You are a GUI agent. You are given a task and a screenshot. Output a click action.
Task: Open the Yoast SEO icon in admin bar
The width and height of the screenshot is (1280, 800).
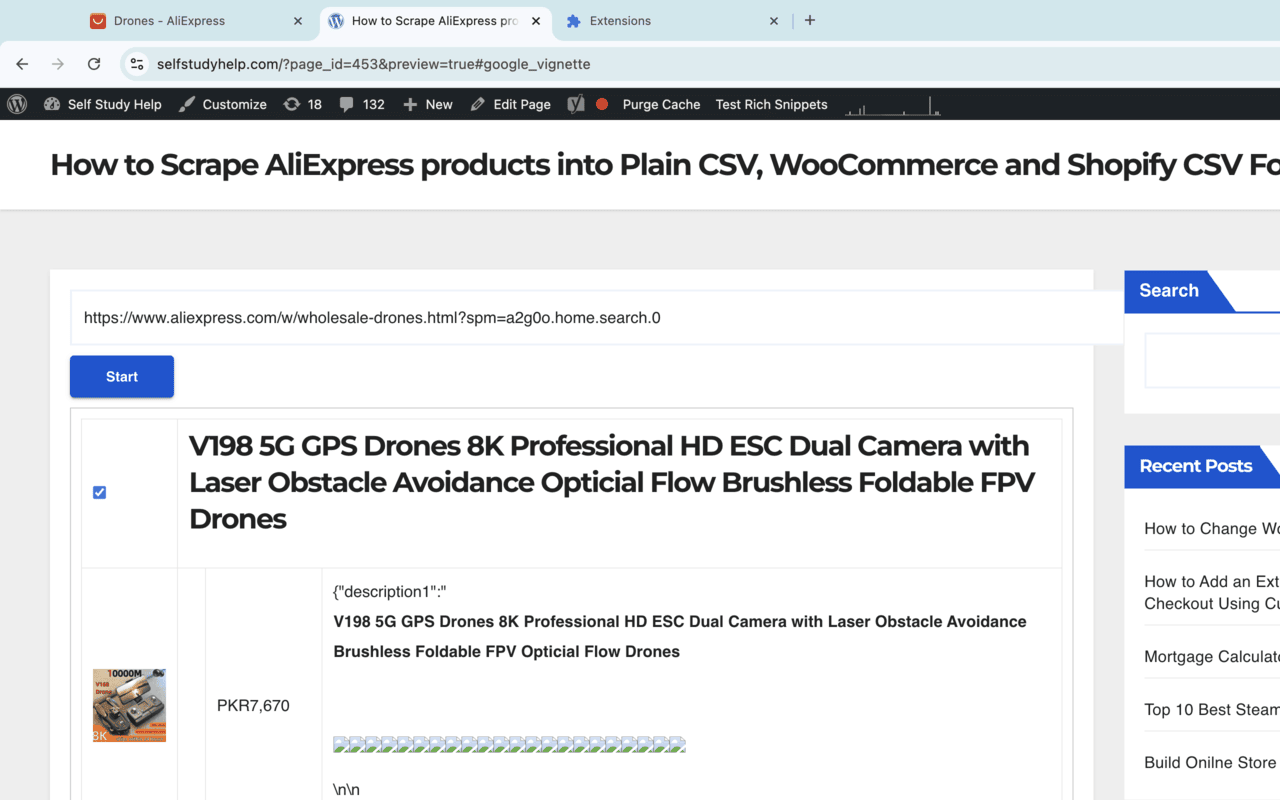coord(575,103)
